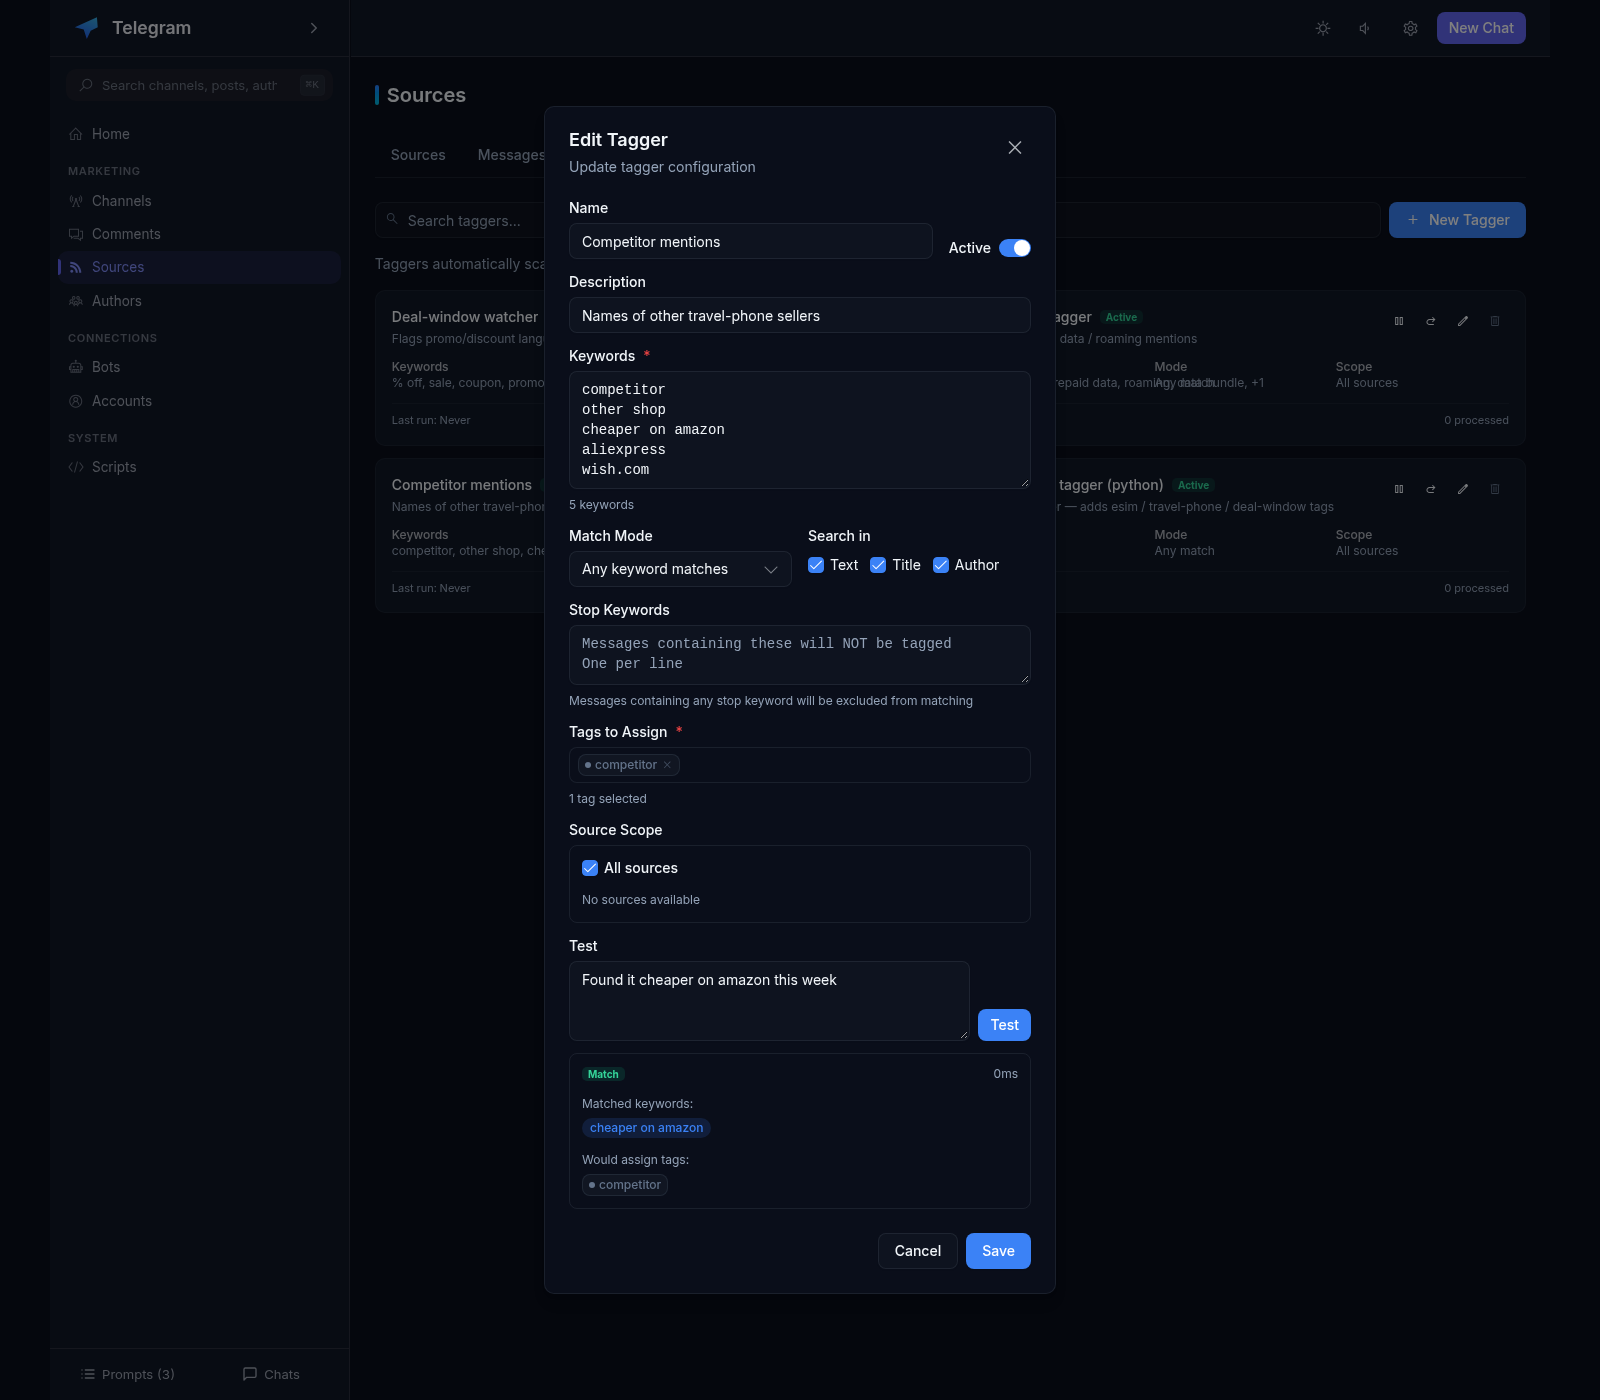This screenshot has width=1600, height=1400.
Task: Uncheck the Title search checkbox
Action: click(x=878, y=565)
